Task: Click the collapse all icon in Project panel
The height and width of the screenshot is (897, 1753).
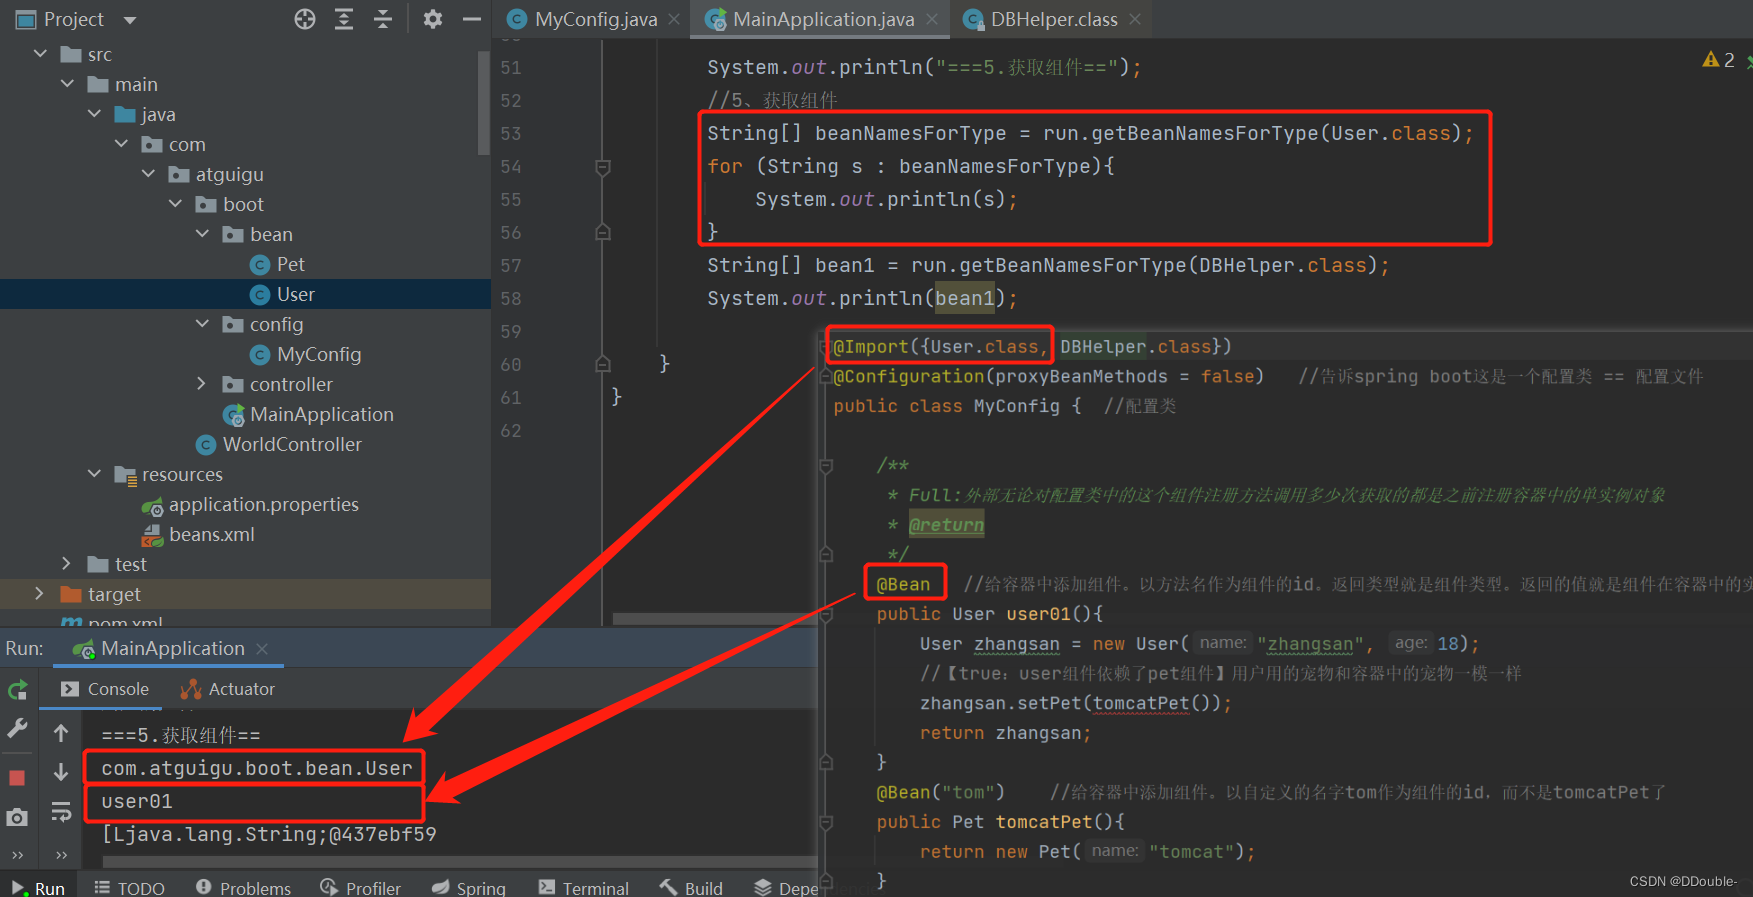Action: (383, 19)
